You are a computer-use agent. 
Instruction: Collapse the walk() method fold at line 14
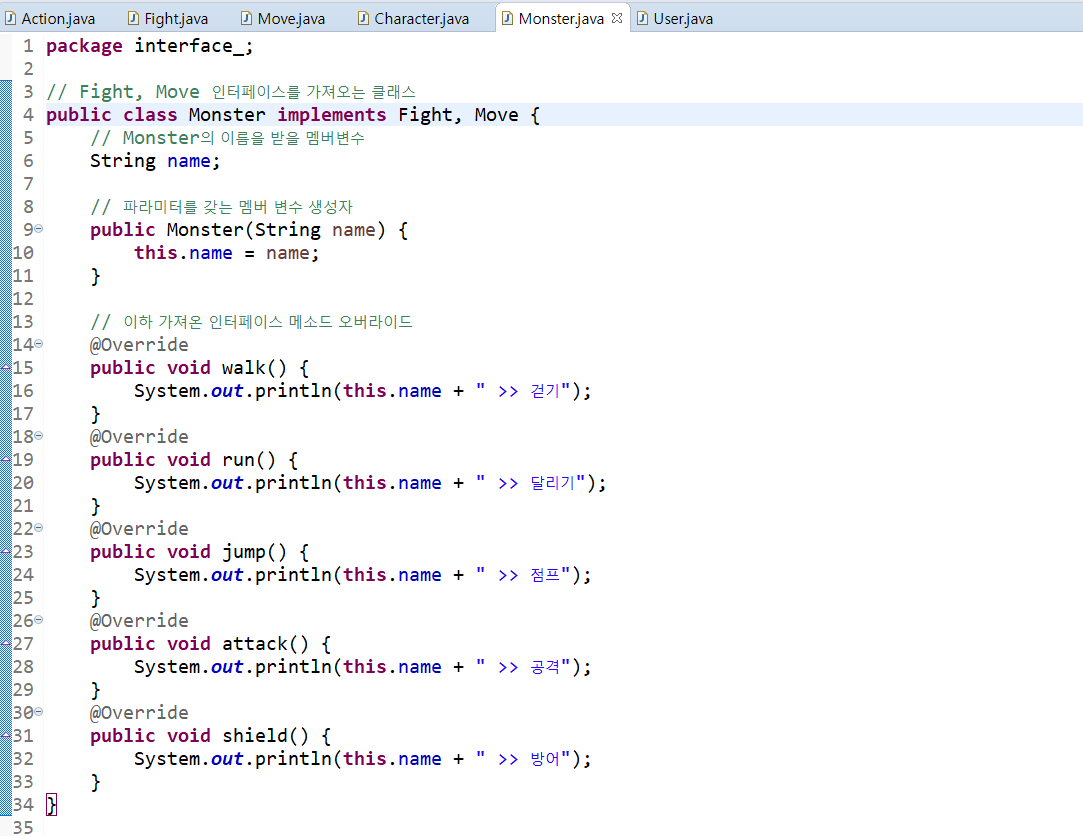(x=39, y=343)
